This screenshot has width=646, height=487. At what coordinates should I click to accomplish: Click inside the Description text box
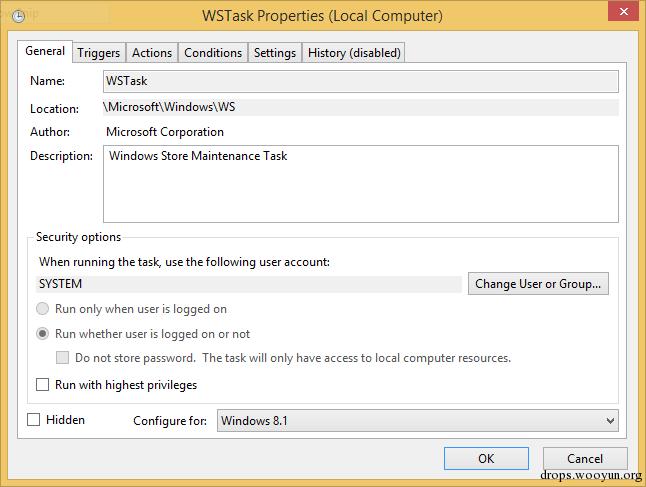[x=360, y=183]
